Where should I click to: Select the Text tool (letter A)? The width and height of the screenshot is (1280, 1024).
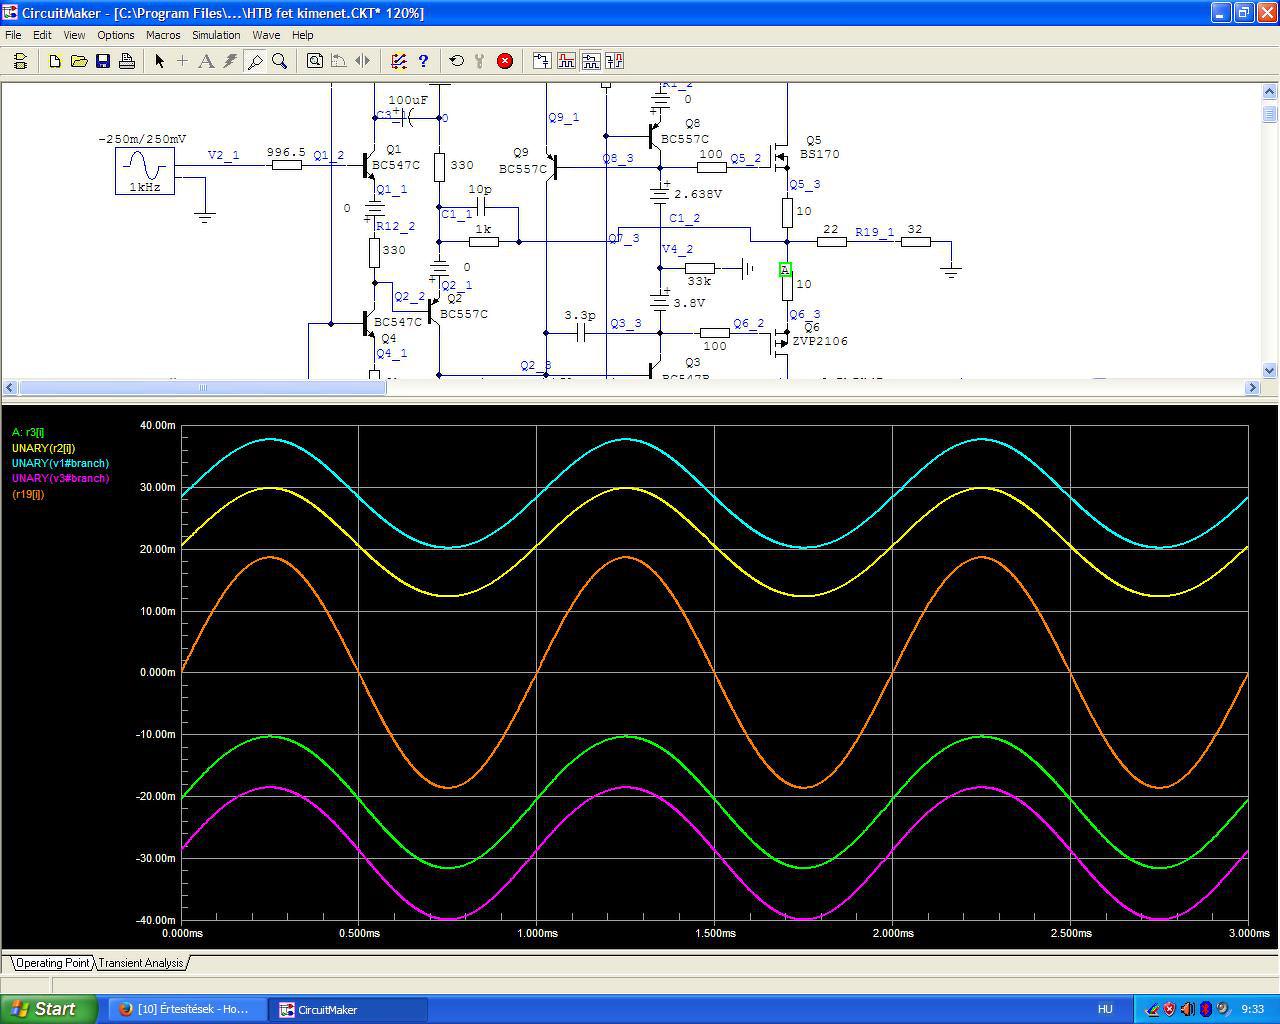coord(206,61)
